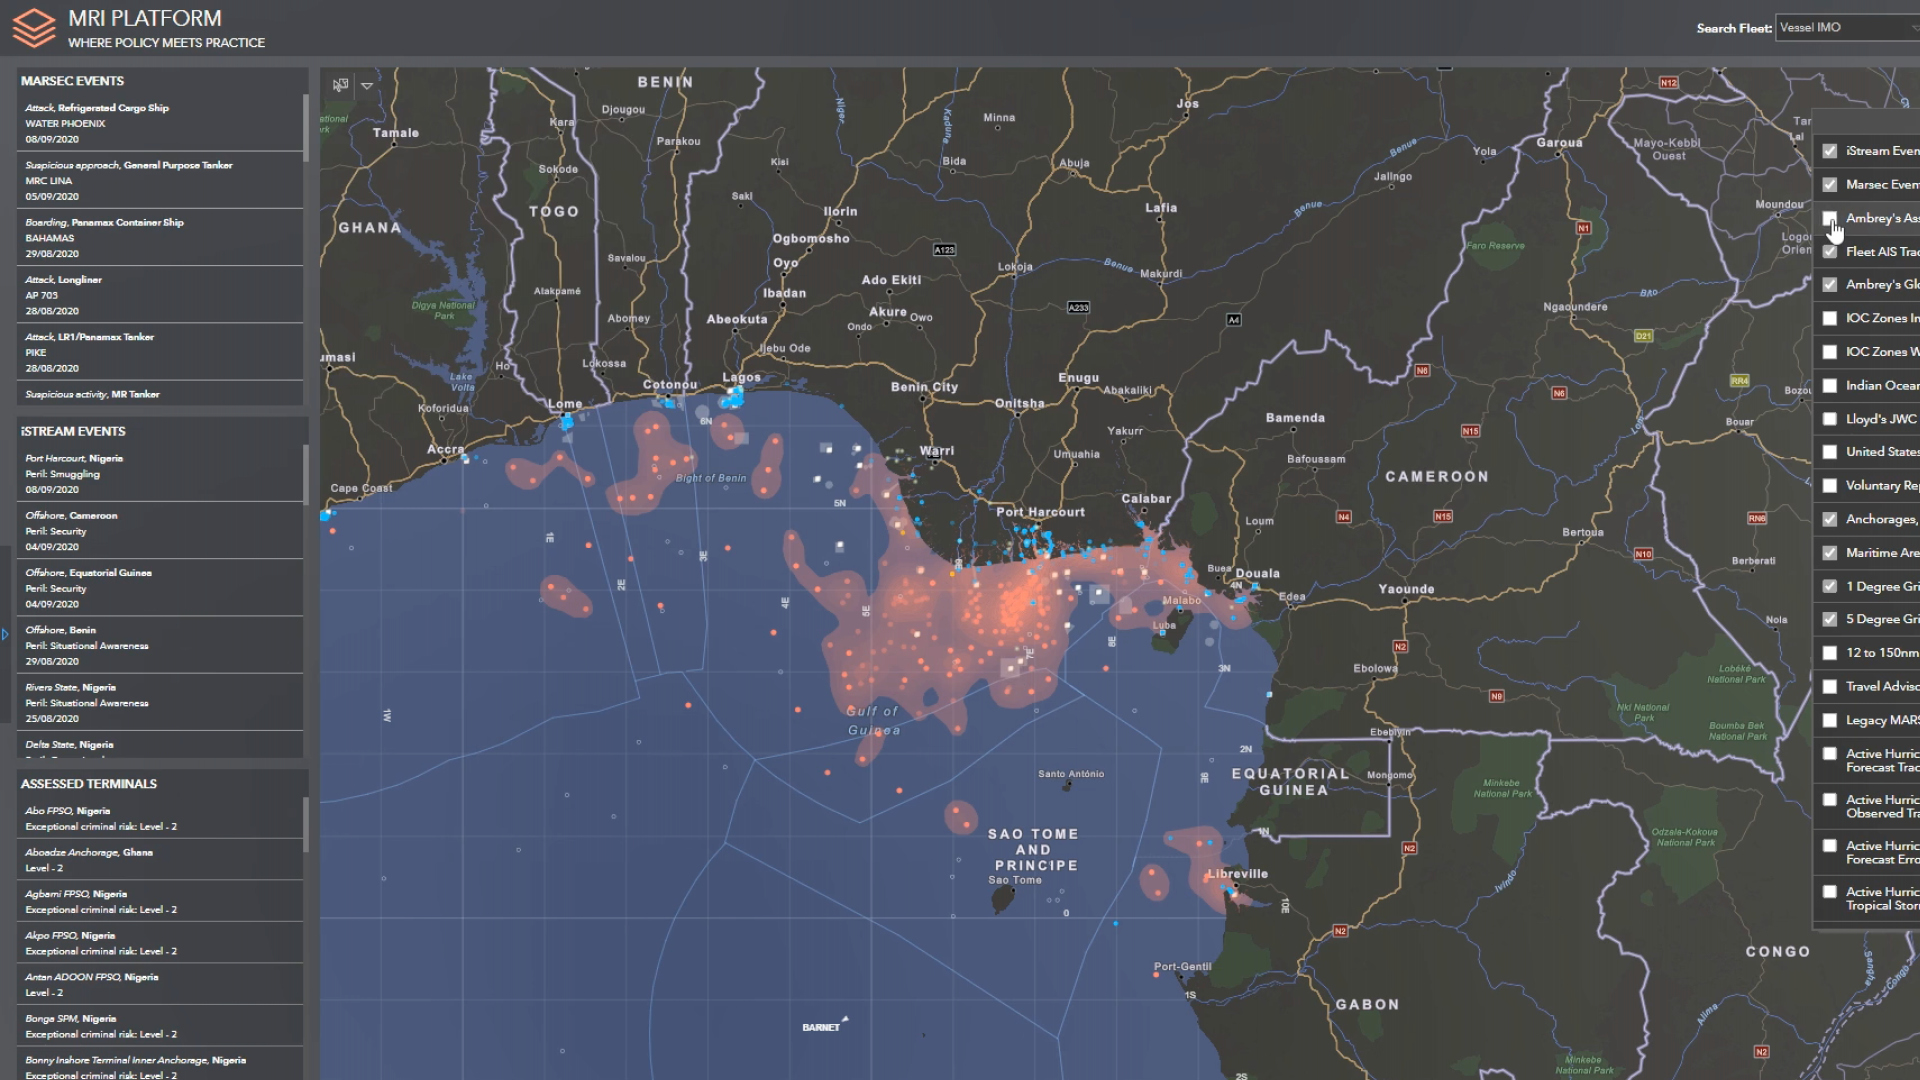Enable Active Hurricane Observed Track checkbox
Image resolution: width=1920 pixels, height=1080 pixels.
click(x=1829, y=800)
